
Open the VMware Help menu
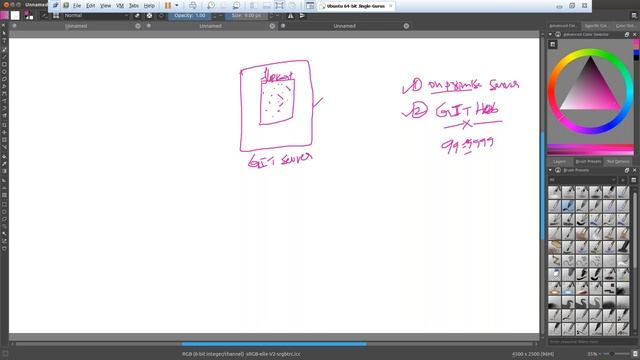click(149, 6)
